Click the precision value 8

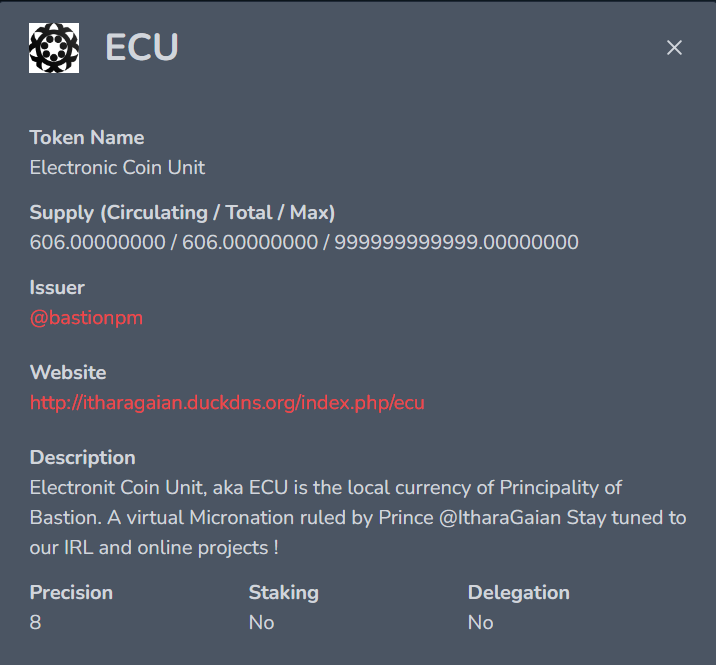(35, 623)
